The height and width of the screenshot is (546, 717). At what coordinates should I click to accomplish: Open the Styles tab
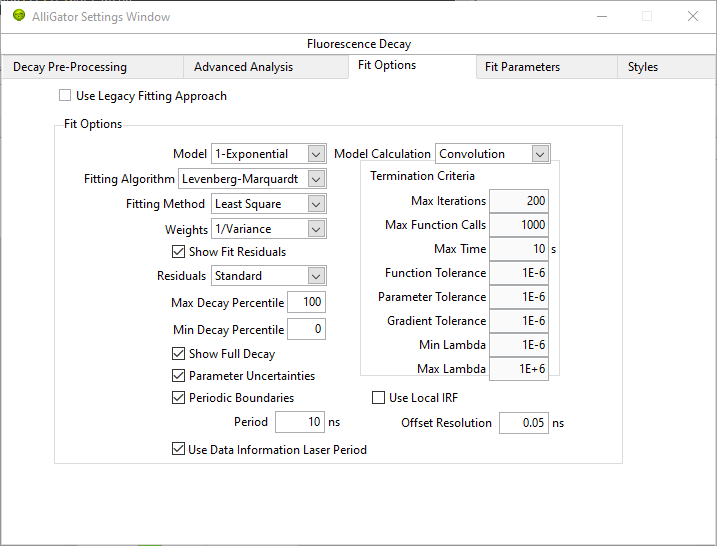click(667, 67)
